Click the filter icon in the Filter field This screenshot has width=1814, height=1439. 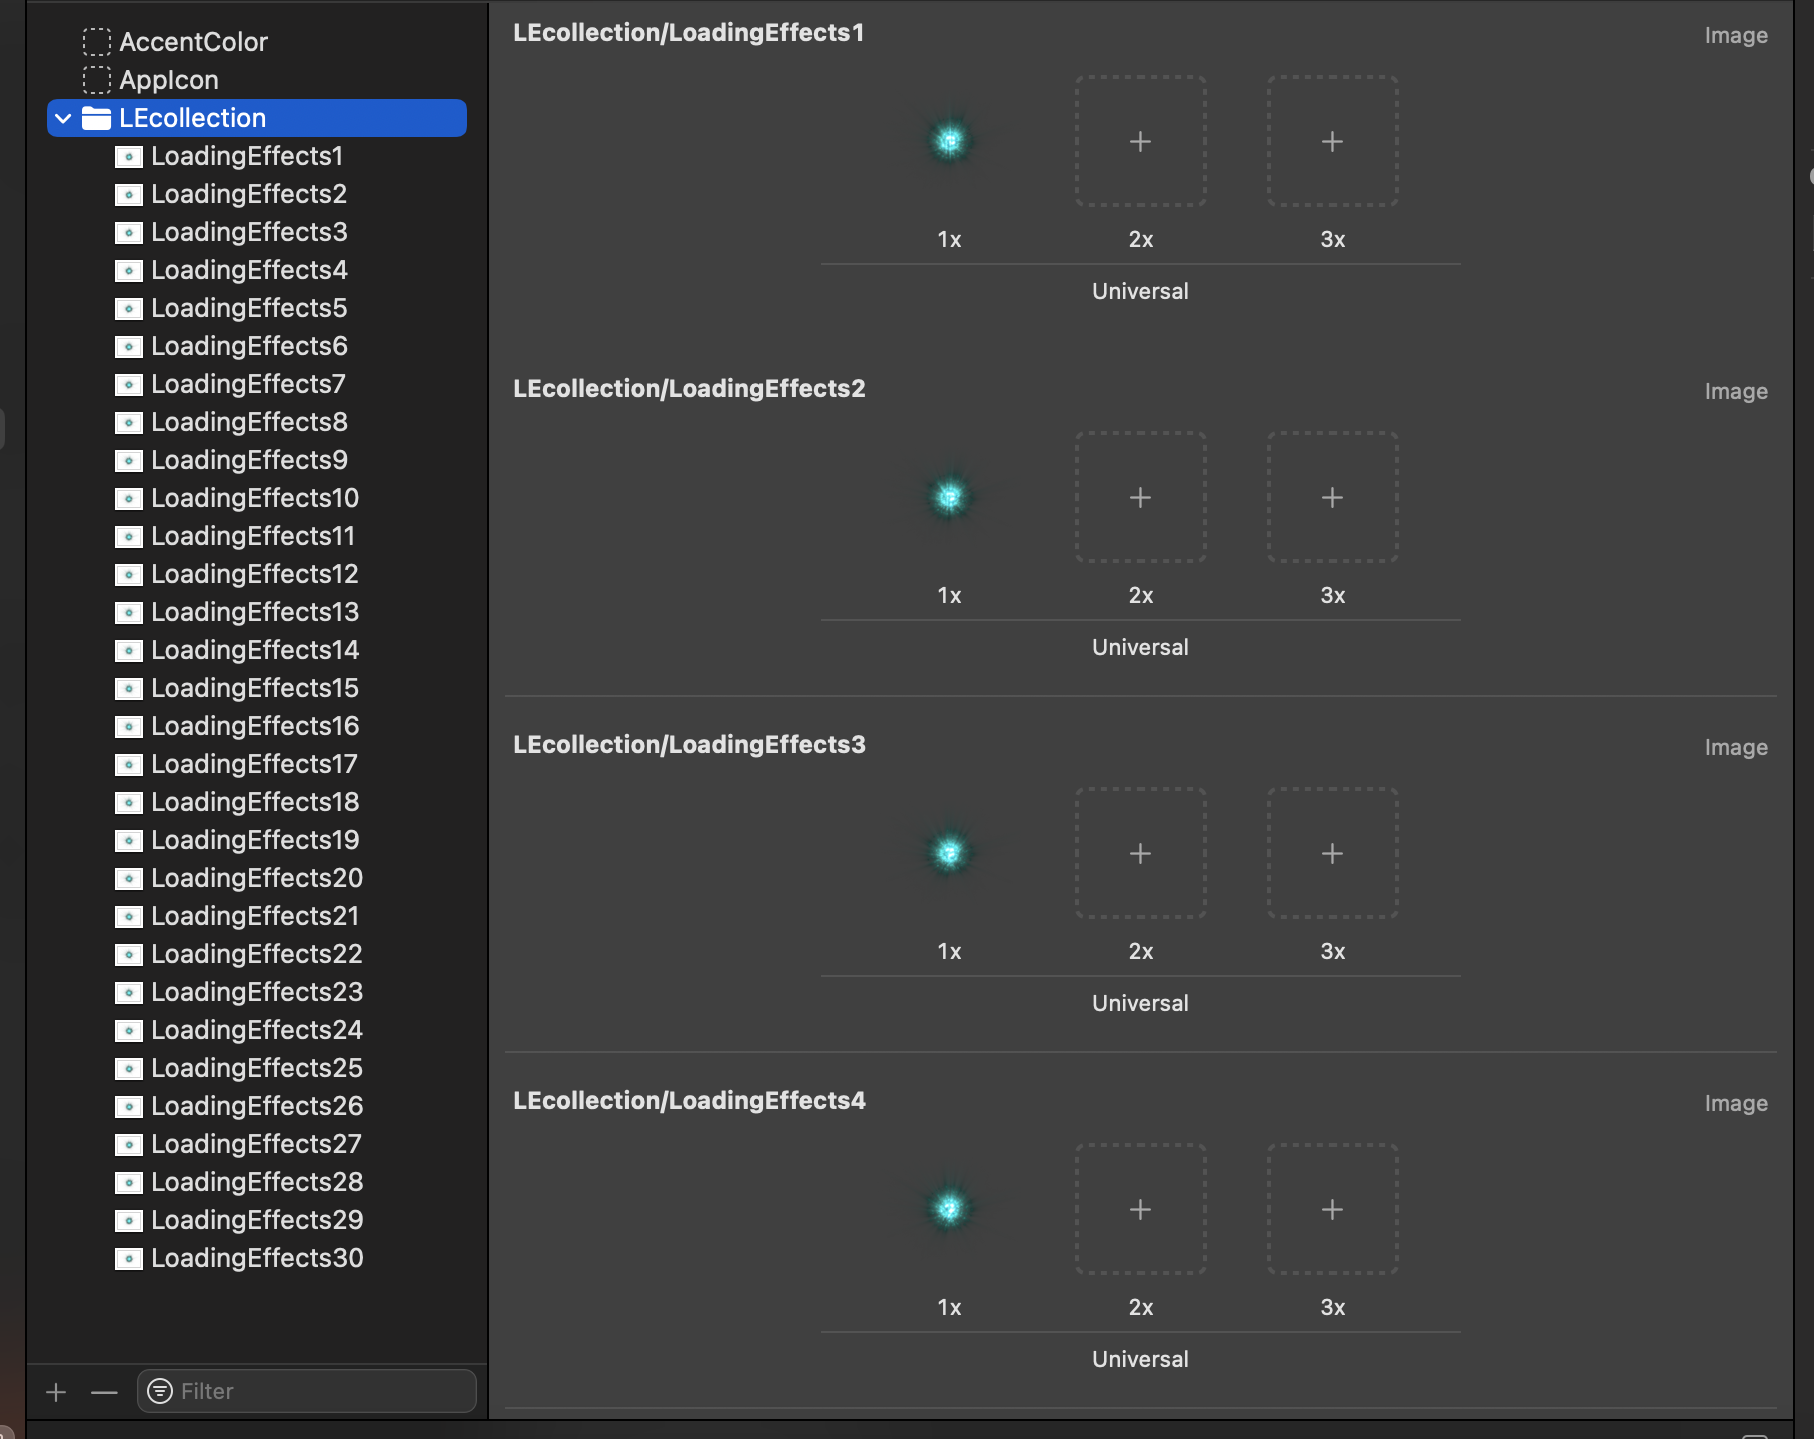pos(160,1391)
